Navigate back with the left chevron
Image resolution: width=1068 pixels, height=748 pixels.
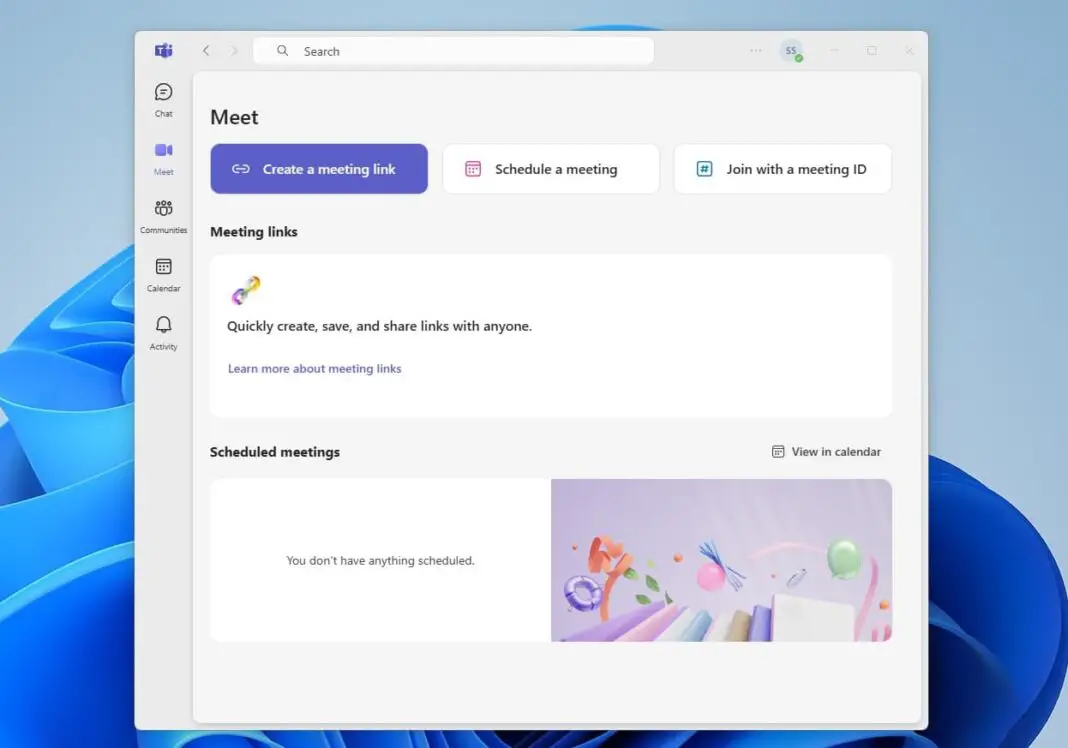pos(206,50)
